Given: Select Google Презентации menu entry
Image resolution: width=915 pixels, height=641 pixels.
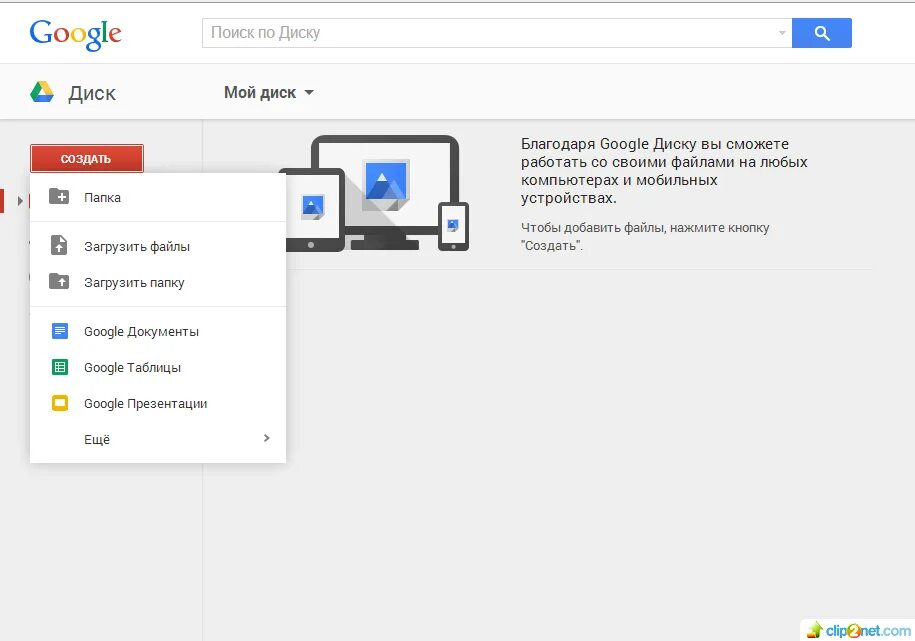Looking at the screenshot, I should tap(145, 403).
